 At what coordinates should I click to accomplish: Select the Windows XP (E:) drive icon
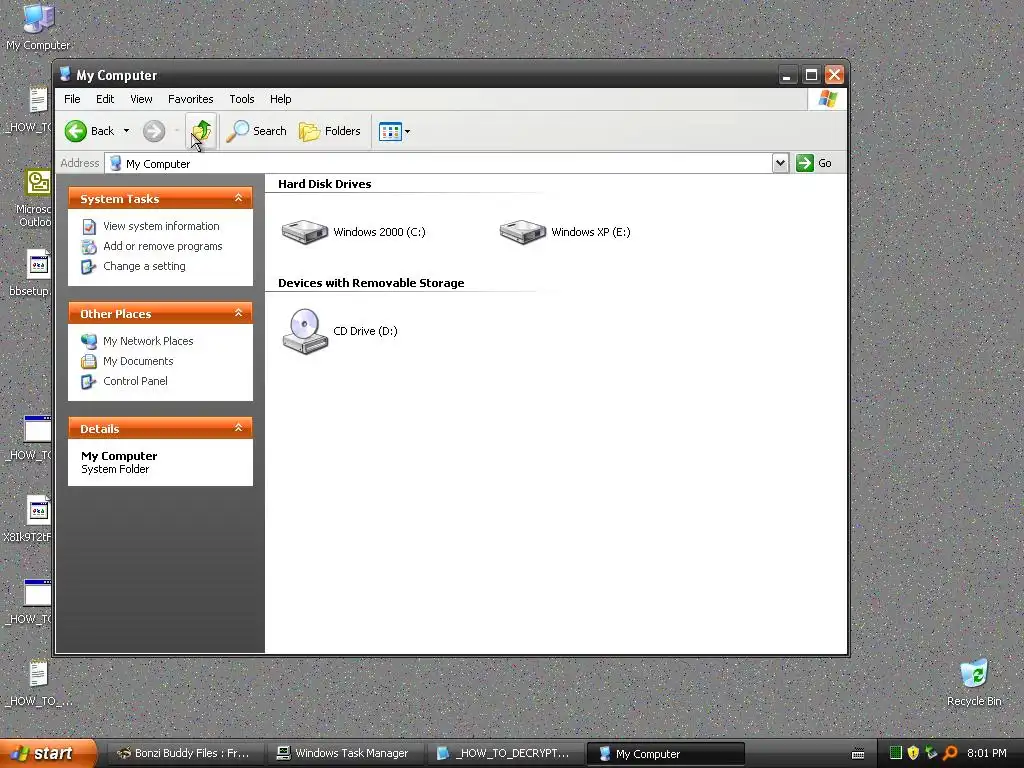pyautogui.click(x=523, y=232)
